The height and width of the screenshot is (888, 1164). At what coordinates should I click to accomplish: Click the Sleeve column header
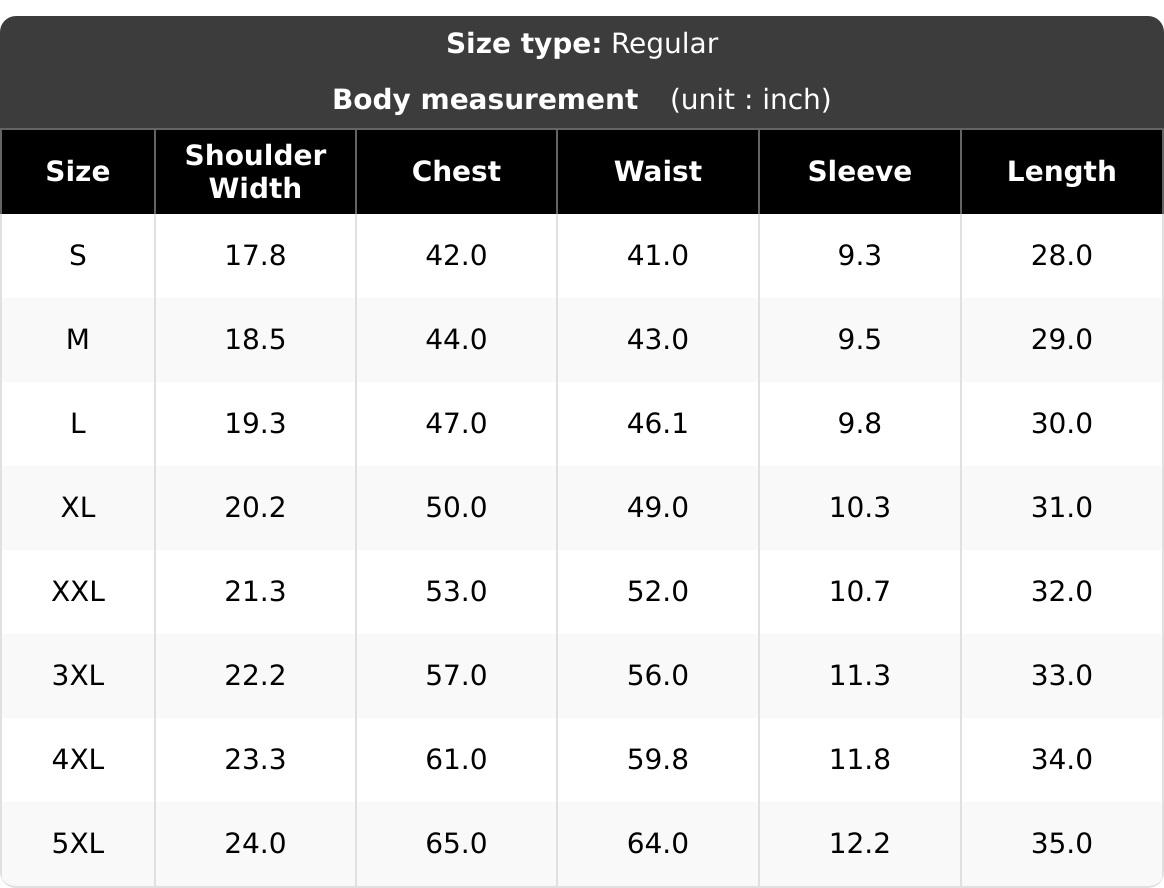pos(860,172)
